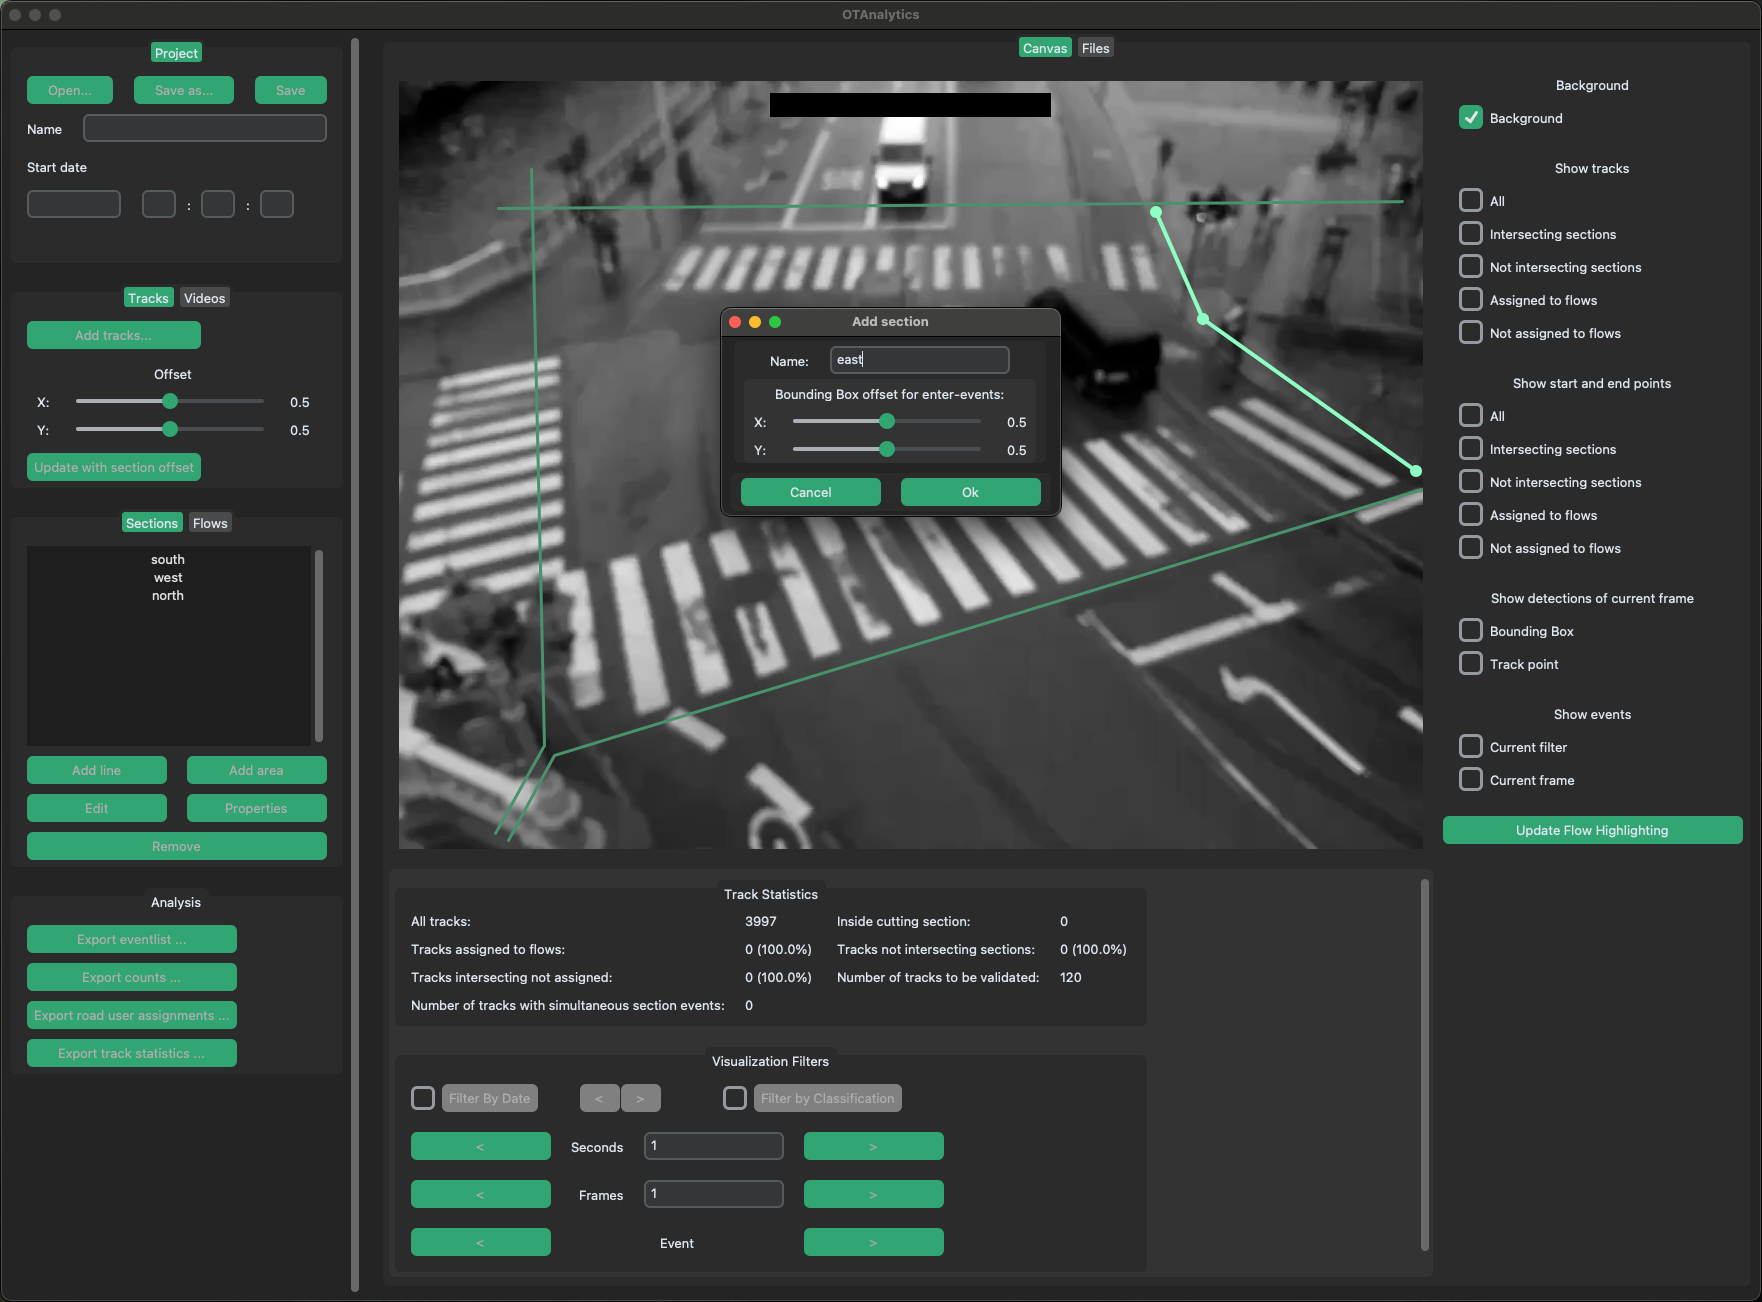This screenshot has height=1302, width=1762.
Task: Jump to next event arrow
Action: [873, 1243]
